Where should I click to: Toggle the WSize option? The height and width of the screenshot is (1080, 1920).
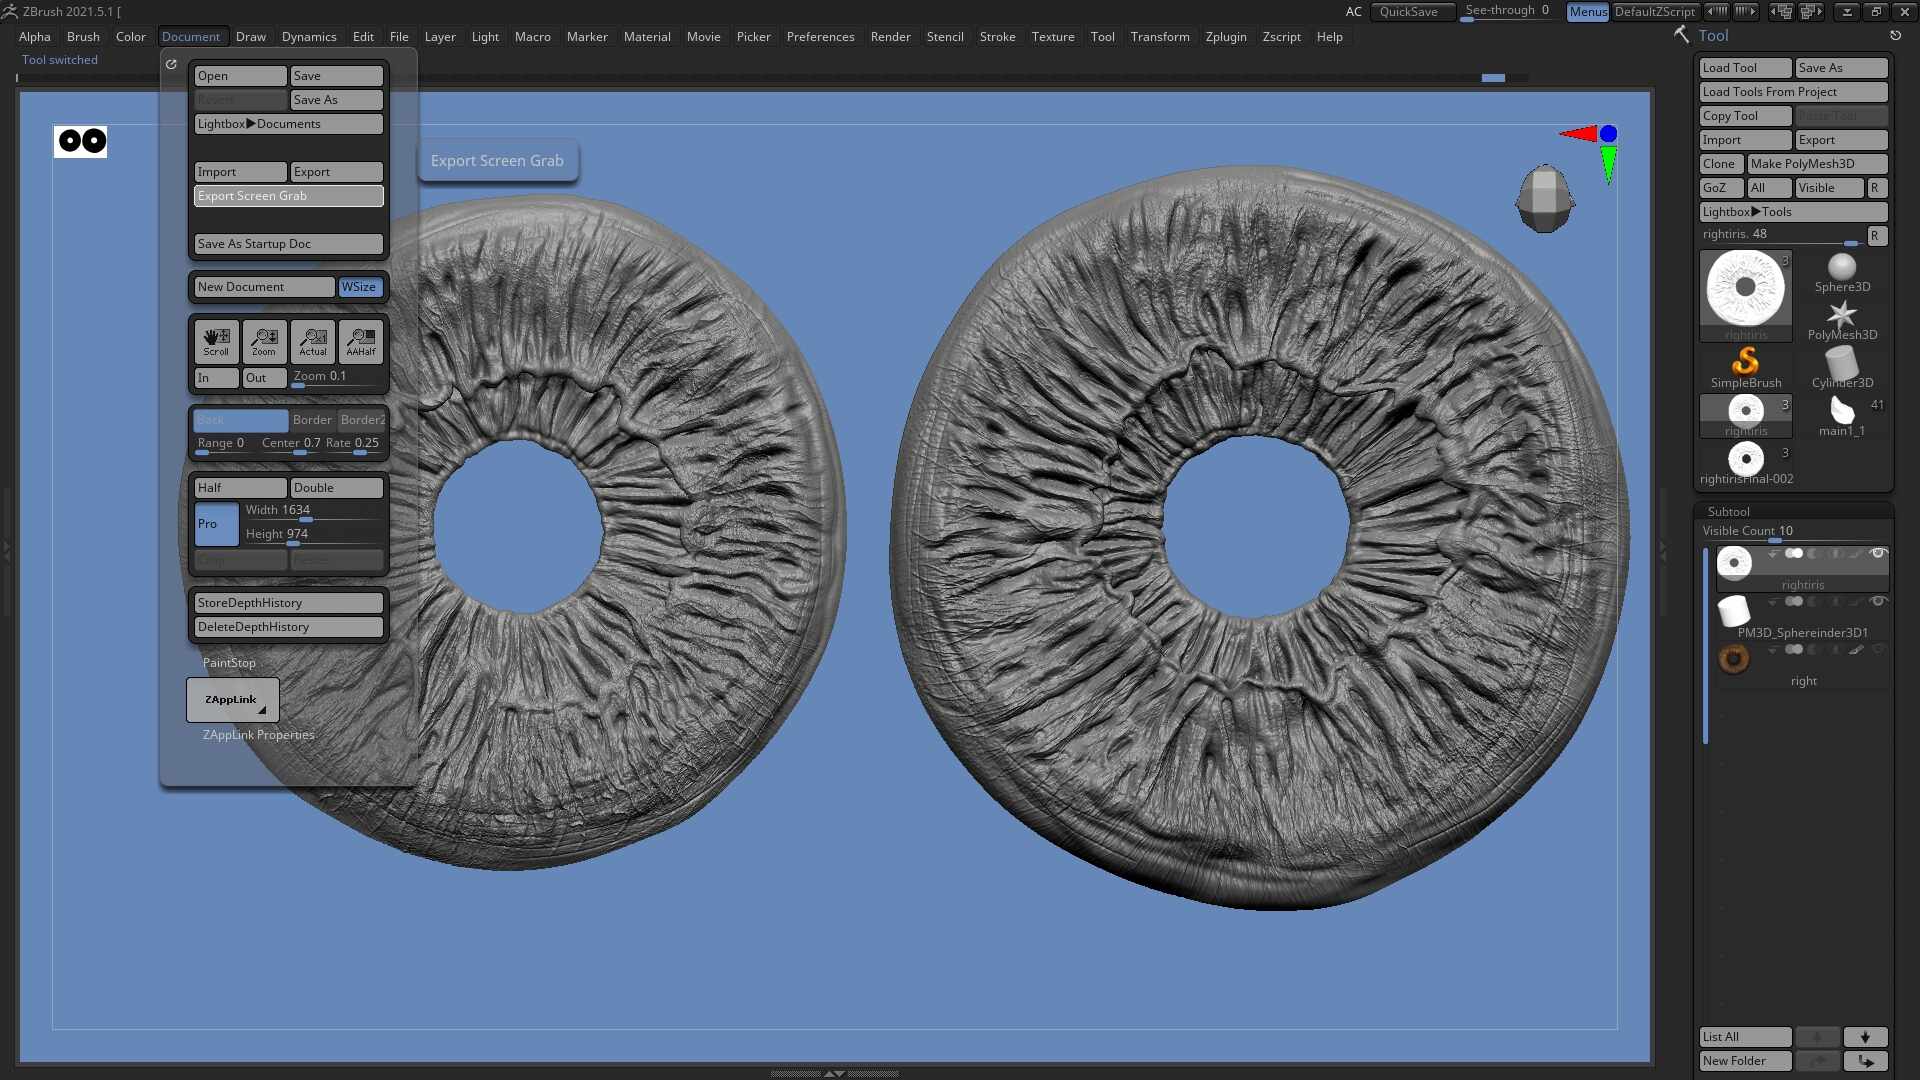pyautogui.click(x=359, y=287)
